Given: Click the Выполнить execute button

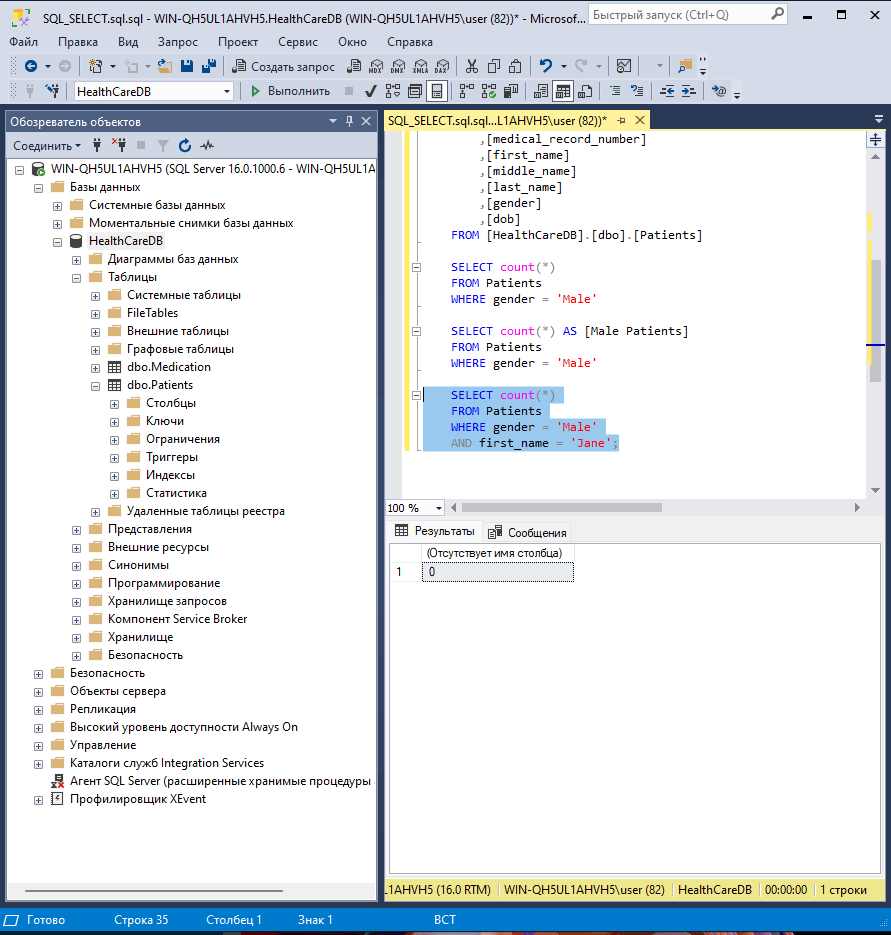Looking at the screenshot, I should pyautogui.click(x=290, y=91).
